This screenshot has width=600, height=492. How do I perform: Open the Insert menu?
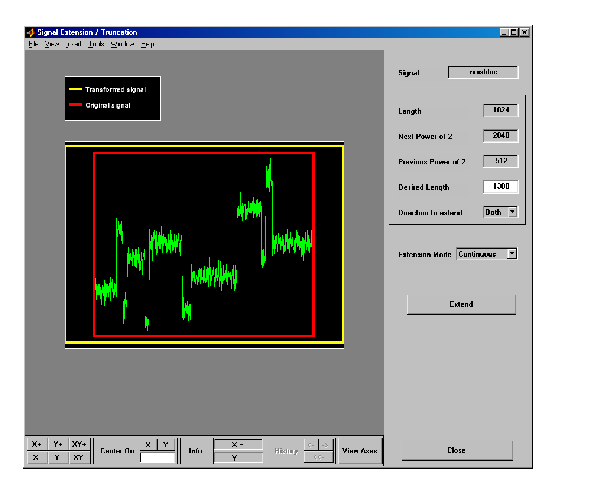click(x=73, y=44)
